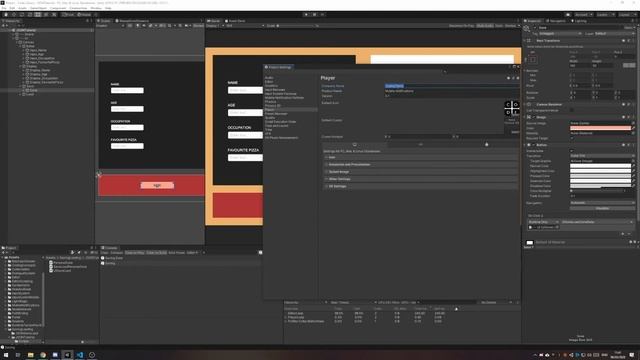The width and height of the screenshot is (640, 360).
Task: Click the Step frame button in toolbar
Action: point(322,14)
